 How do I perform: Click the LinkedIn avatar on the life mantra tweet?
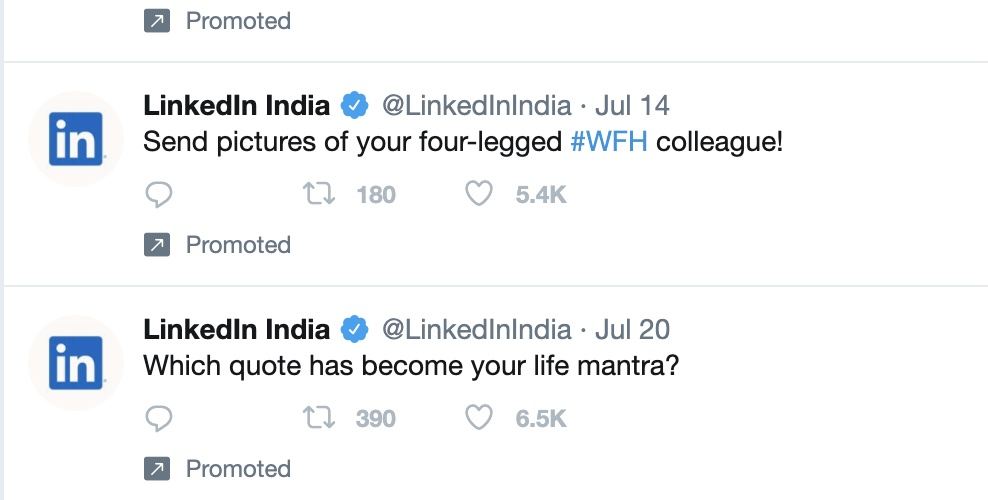75,363
